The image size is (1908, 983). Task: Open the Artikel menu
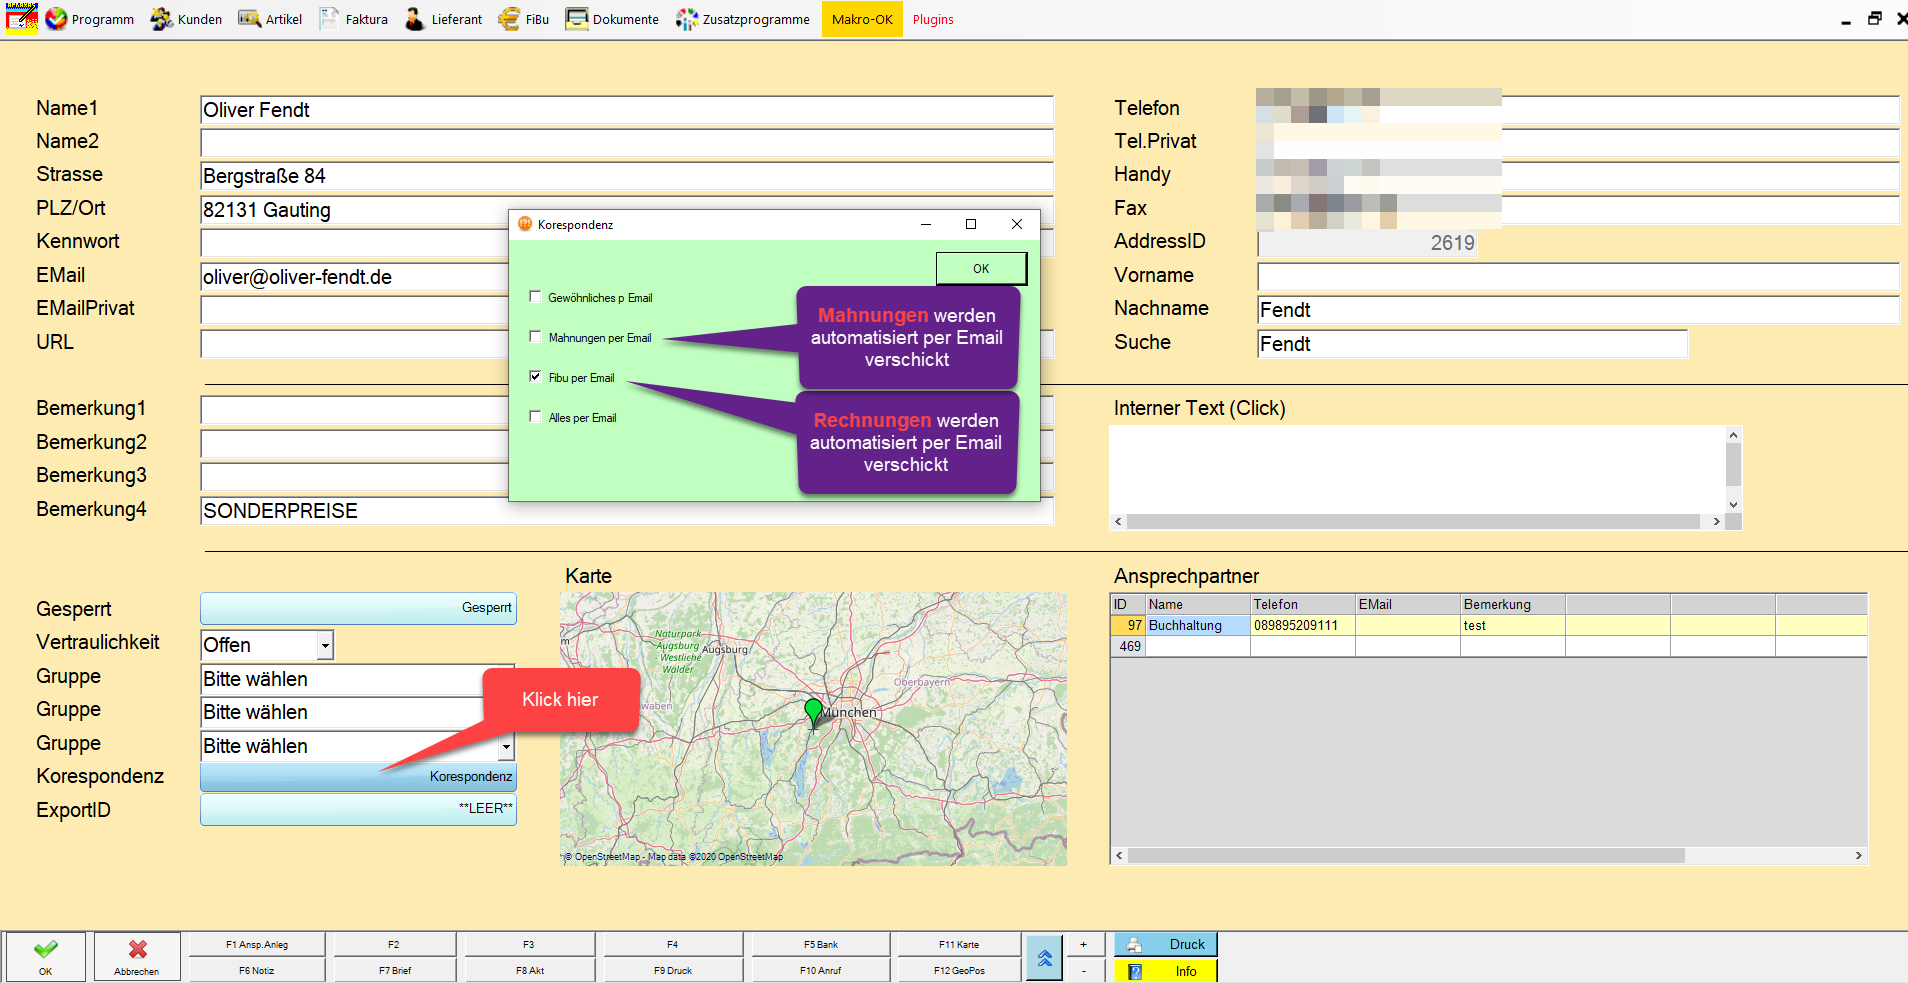coord(270,19)
